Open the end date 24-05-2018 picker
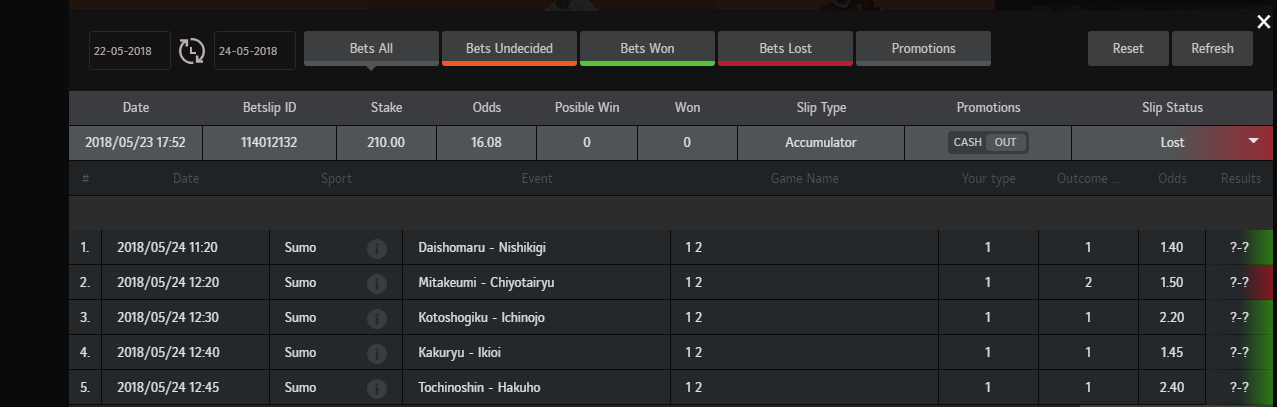 click(254, 51)
